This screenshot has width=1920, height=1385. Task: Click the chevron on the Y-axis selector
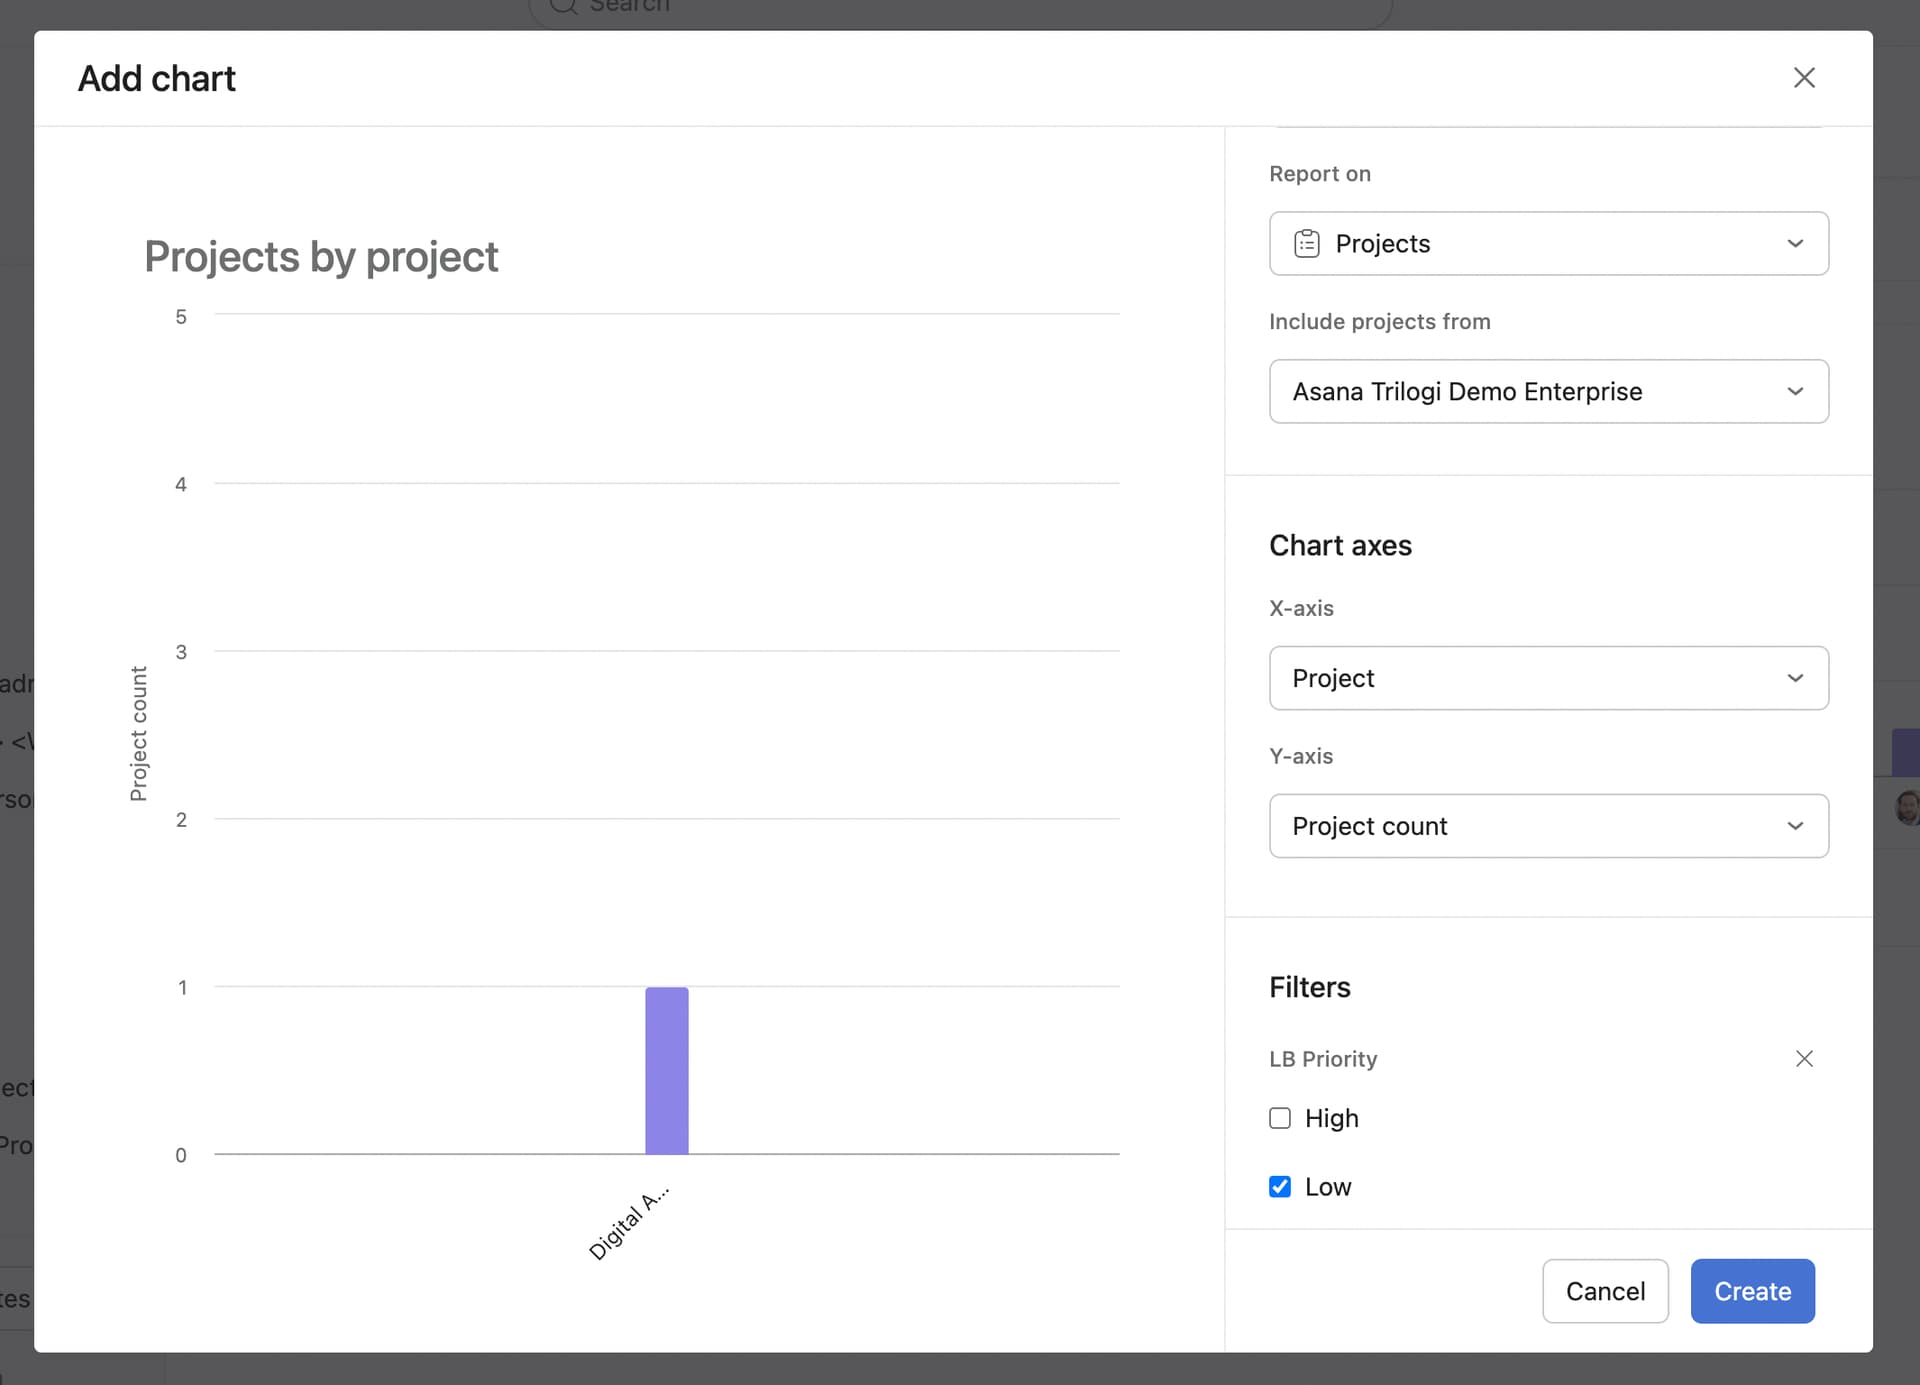[x=1796, y=826]
